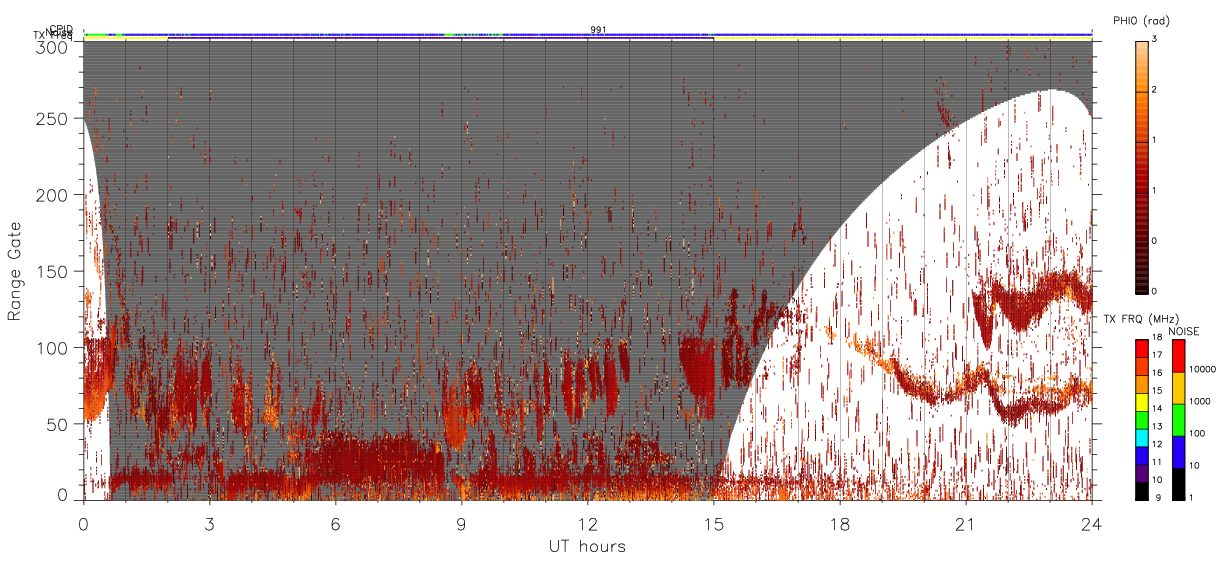Click the orange-red 16–17 MHz frequency swatch
Image resolution: width=1228 pixels, height=567 pixels.
pos(1141,367)
